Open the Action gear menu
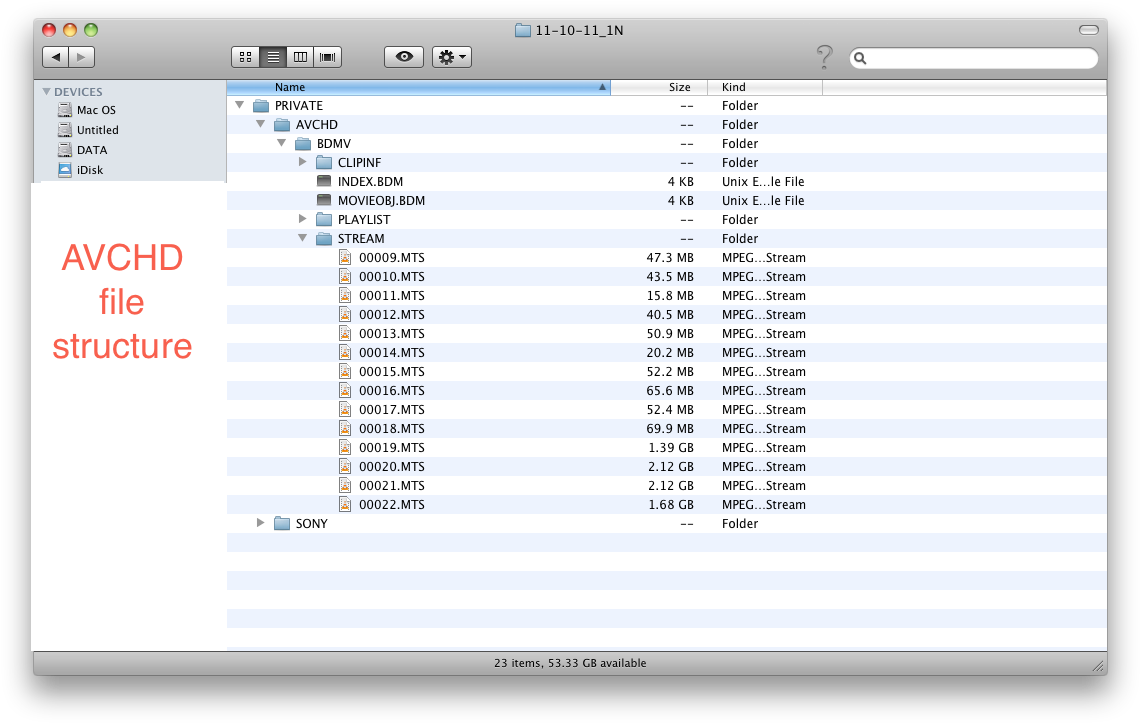The image size is (1140, 723). coord(451,57)
